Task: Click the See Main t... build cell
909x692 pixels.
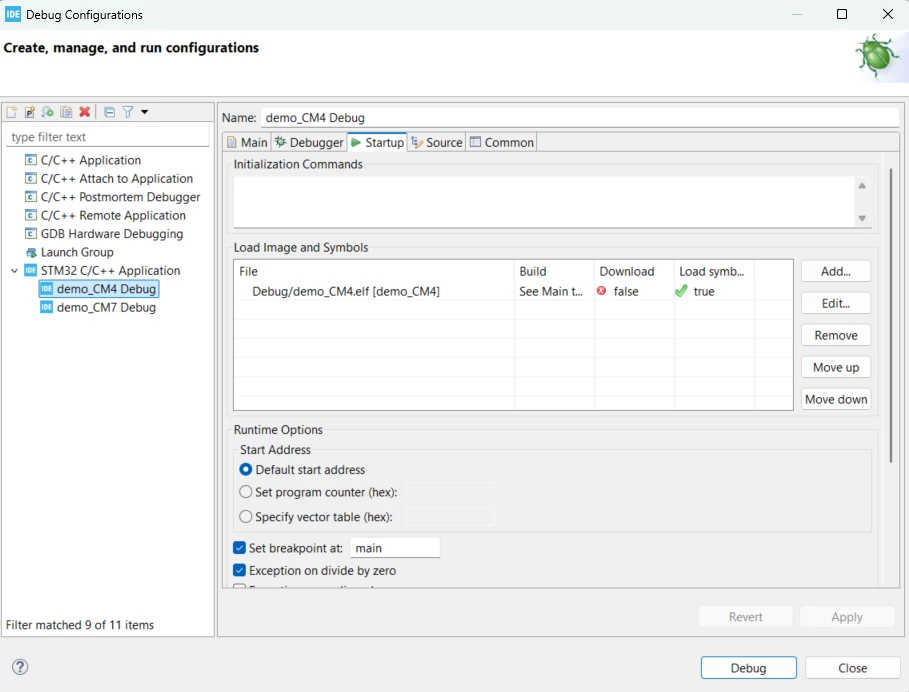Action: click(x=554, y=292)
